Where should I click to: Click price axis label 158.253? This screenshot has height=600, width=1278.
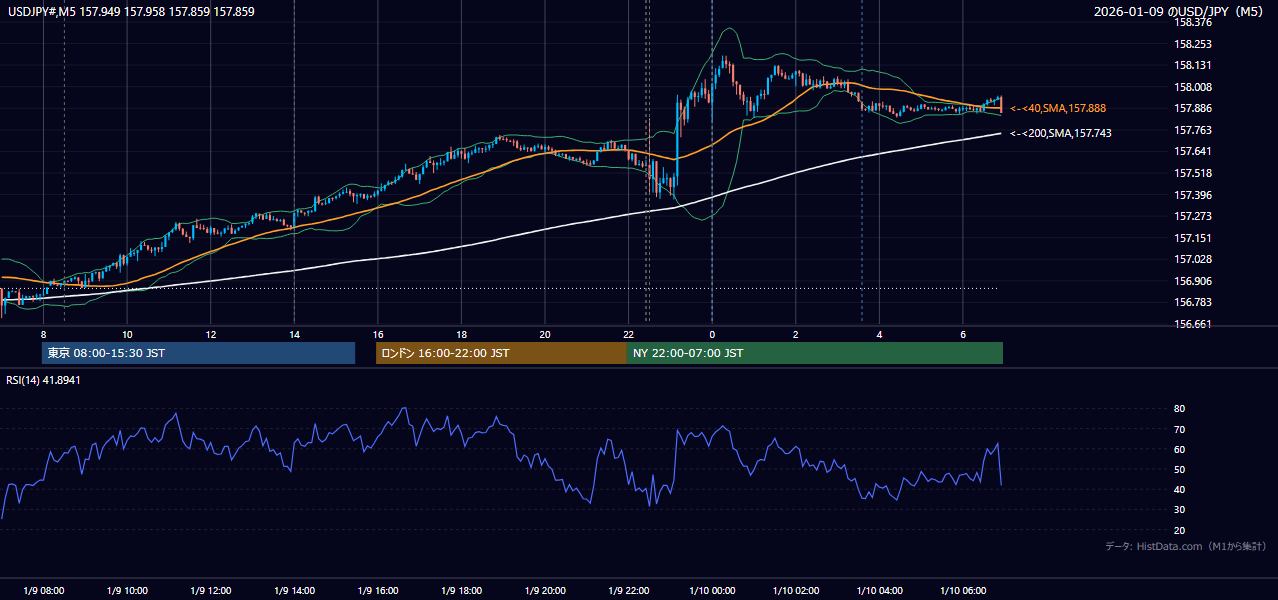(x=1193, y=44)
